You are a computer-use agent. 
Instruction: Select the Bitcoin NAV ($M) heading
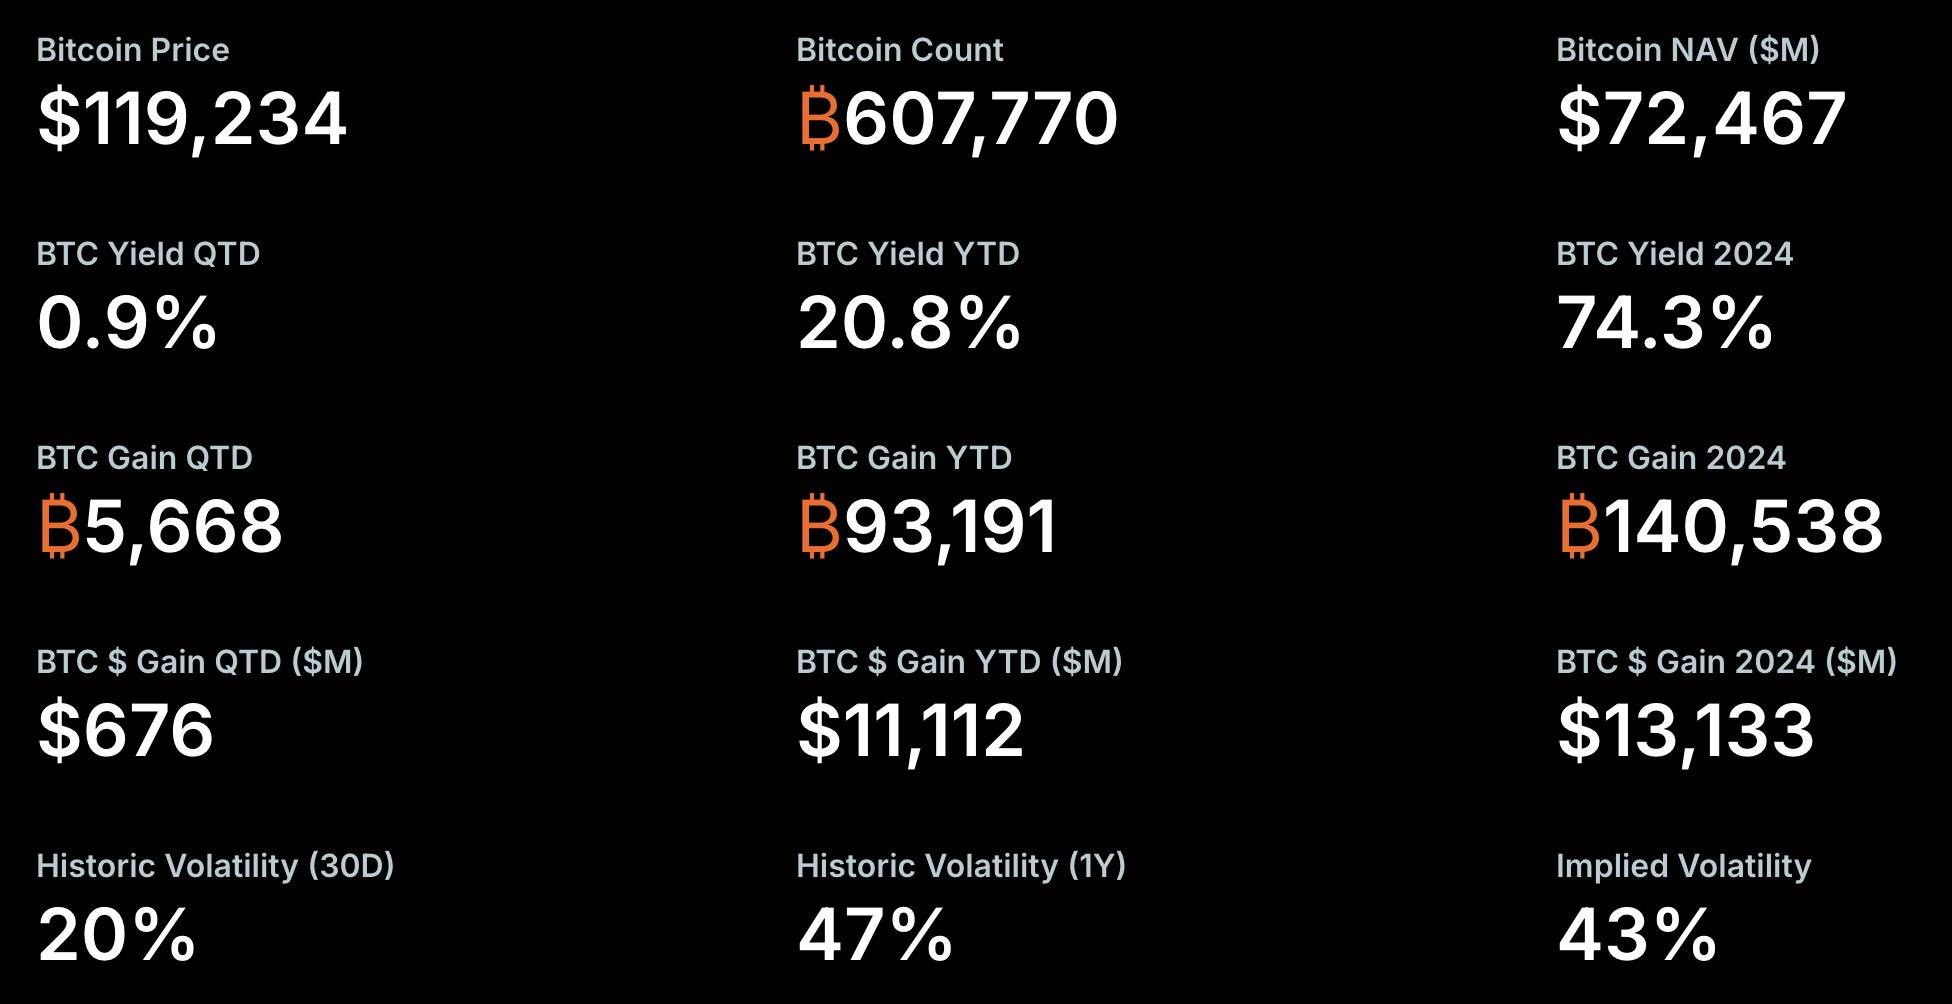coord(1687,50)
